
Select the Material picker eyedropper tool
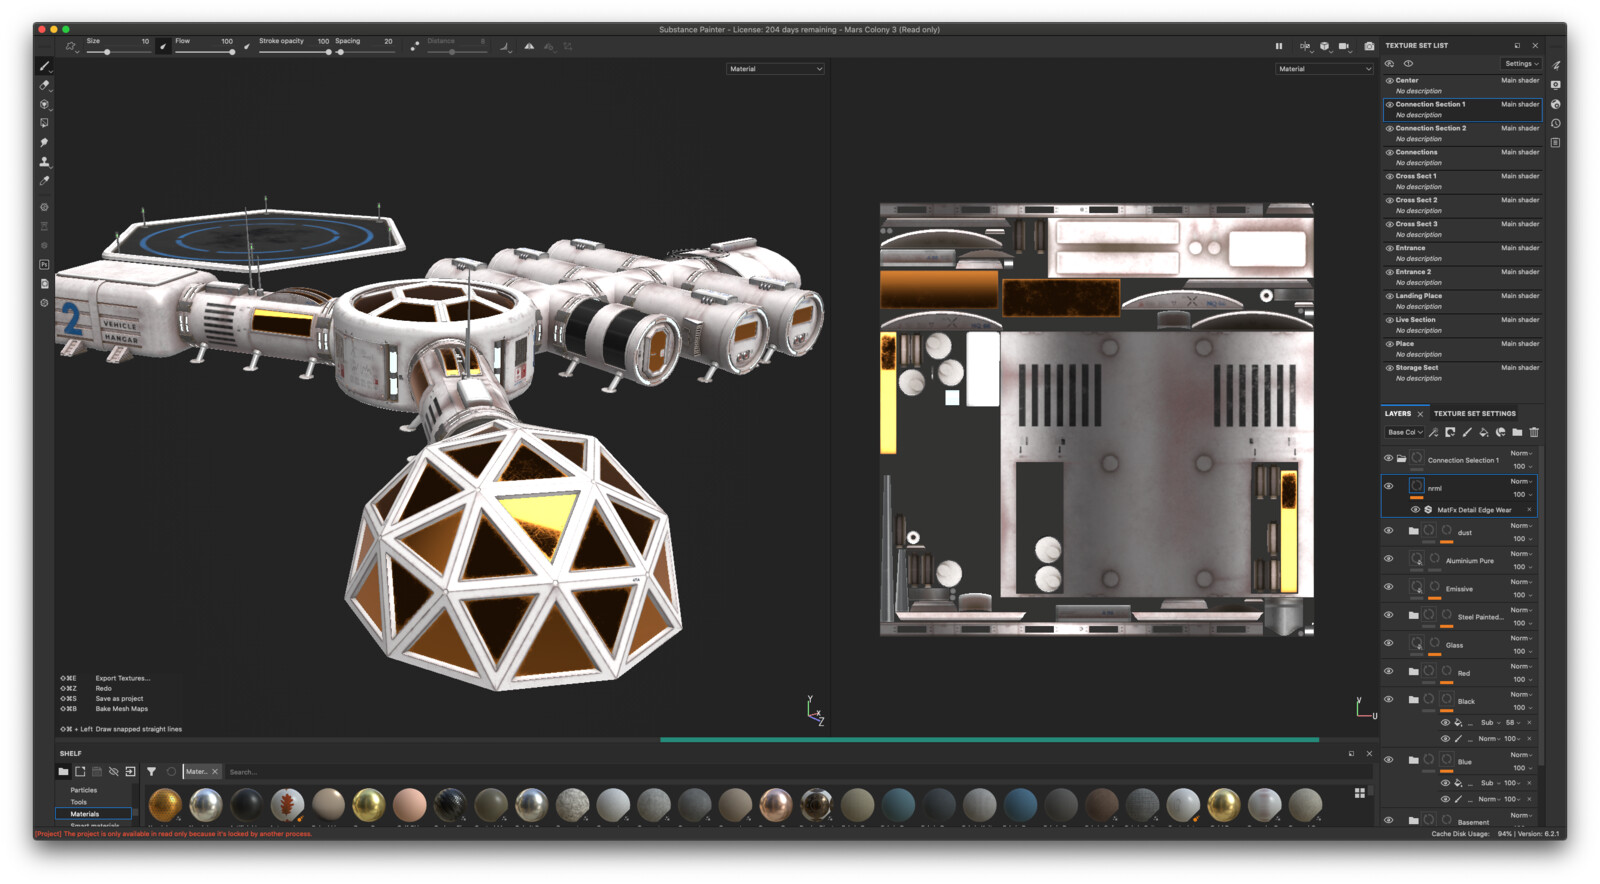point(44,181)
